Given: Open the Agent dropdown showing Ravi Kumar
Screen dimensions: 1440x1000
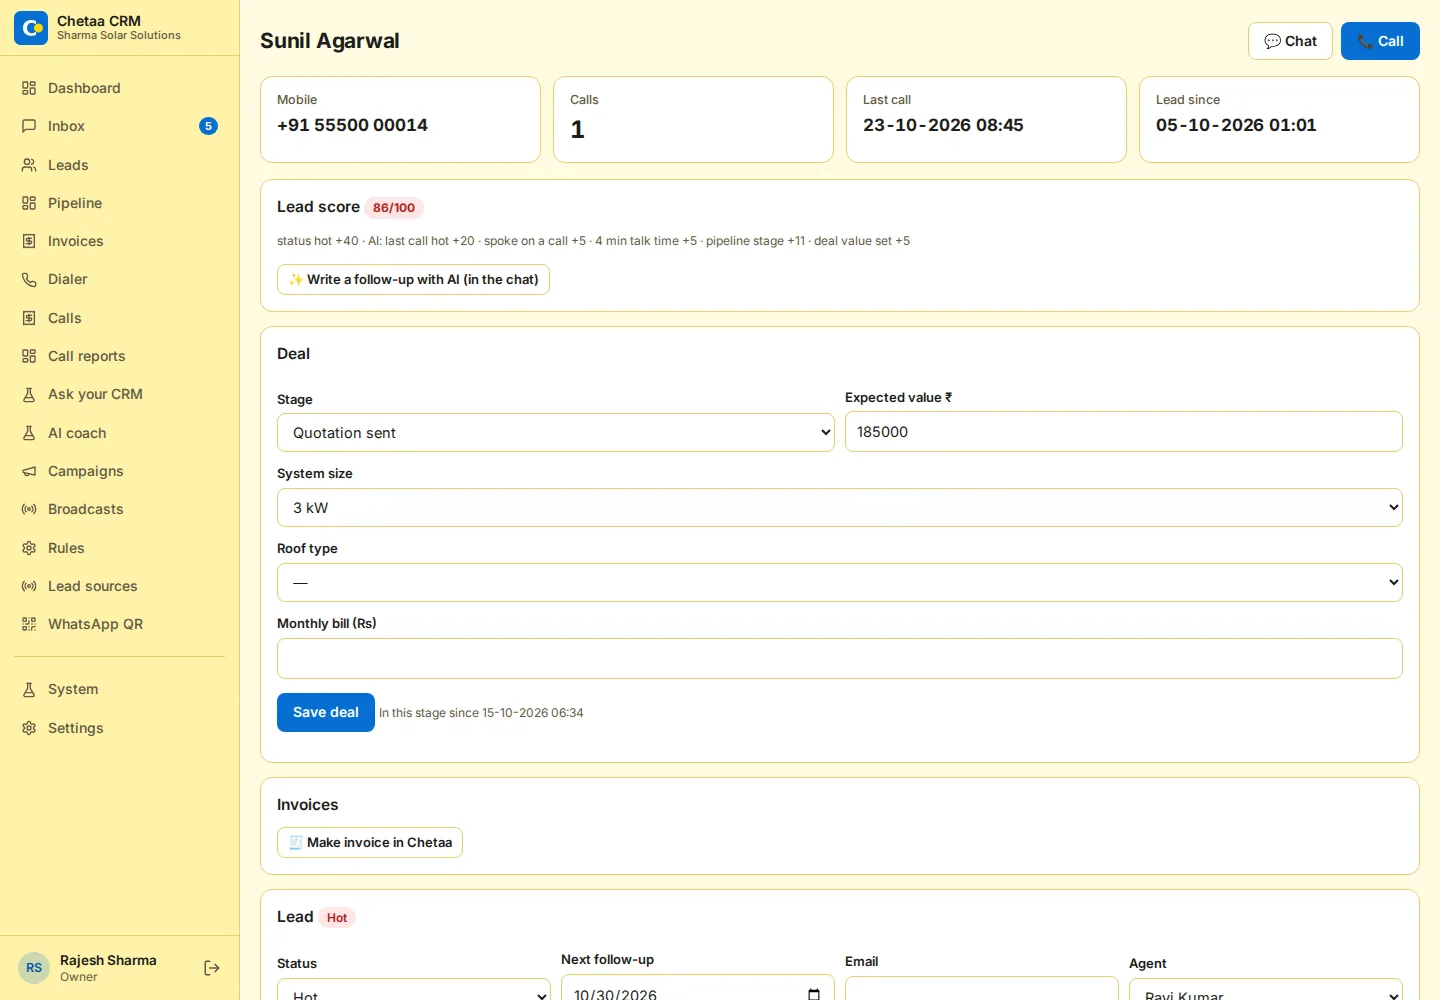Looking at the screenshot, I should tap(1266, 990).
